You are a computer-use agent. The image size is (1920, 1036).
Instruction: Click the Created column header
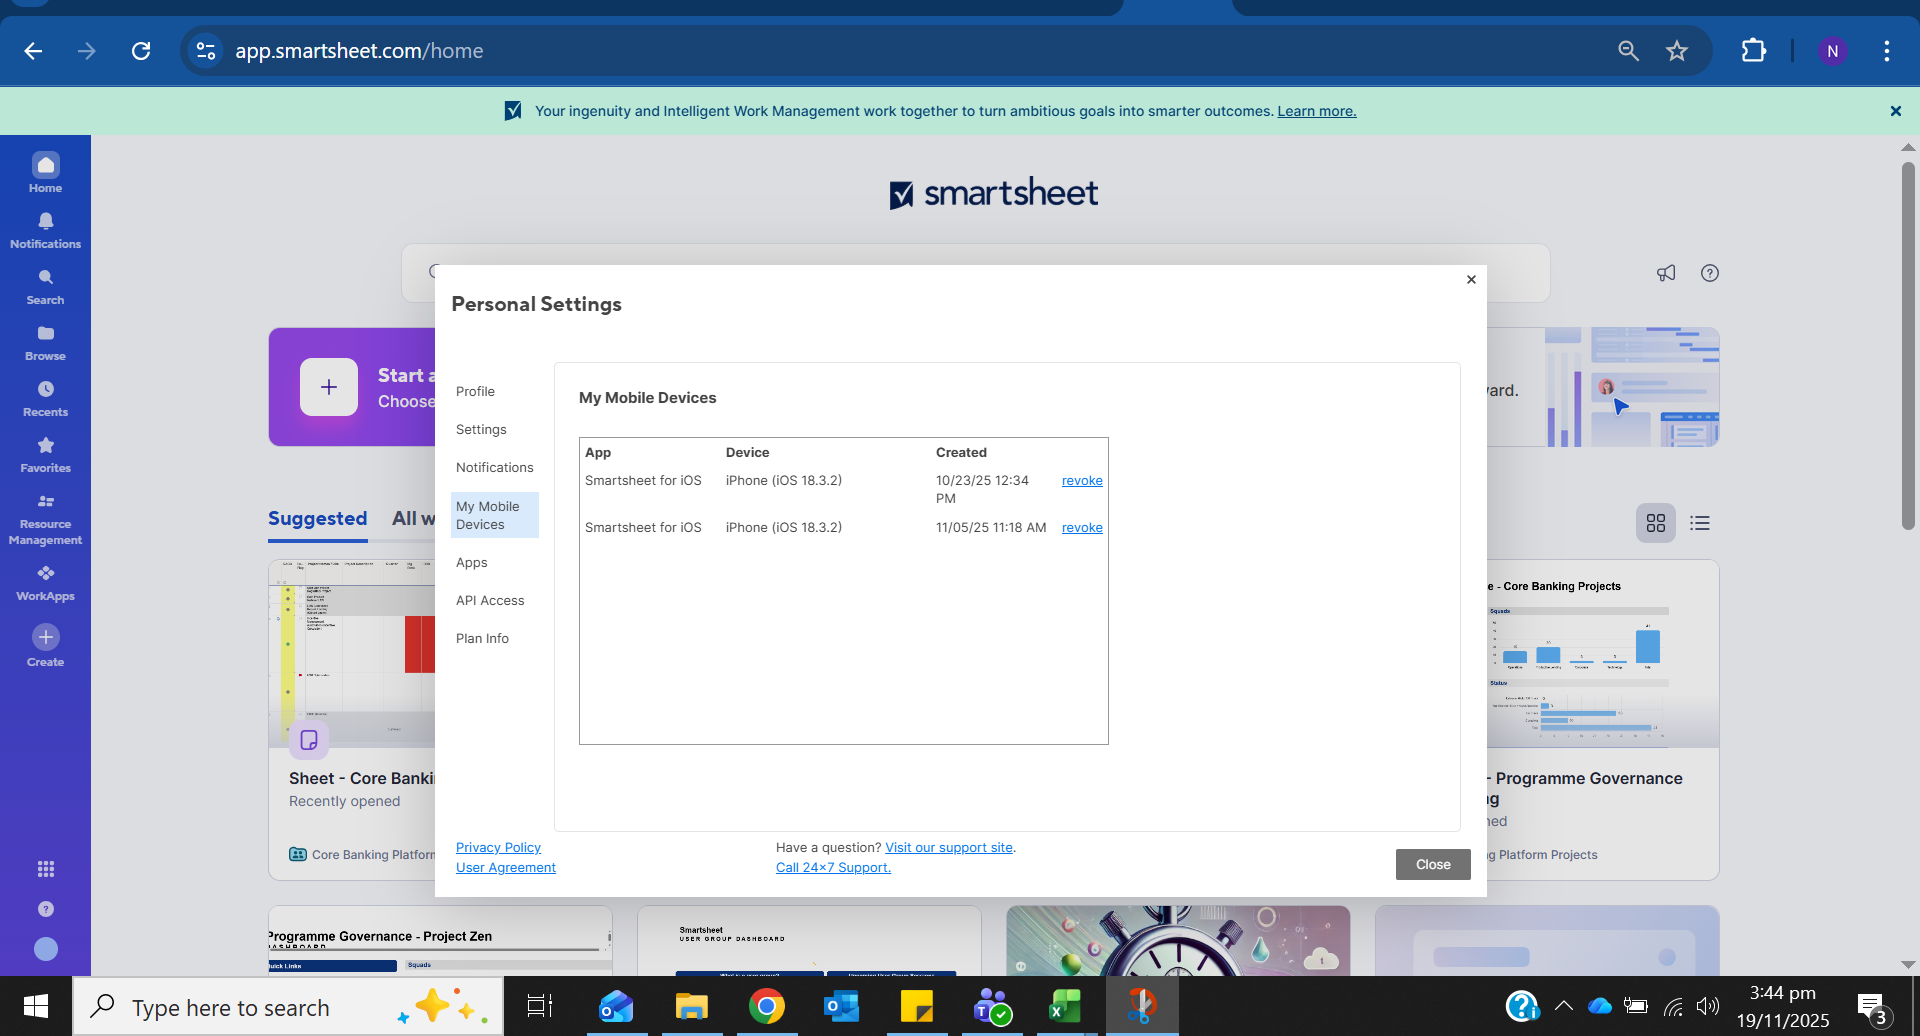(961, 453)
